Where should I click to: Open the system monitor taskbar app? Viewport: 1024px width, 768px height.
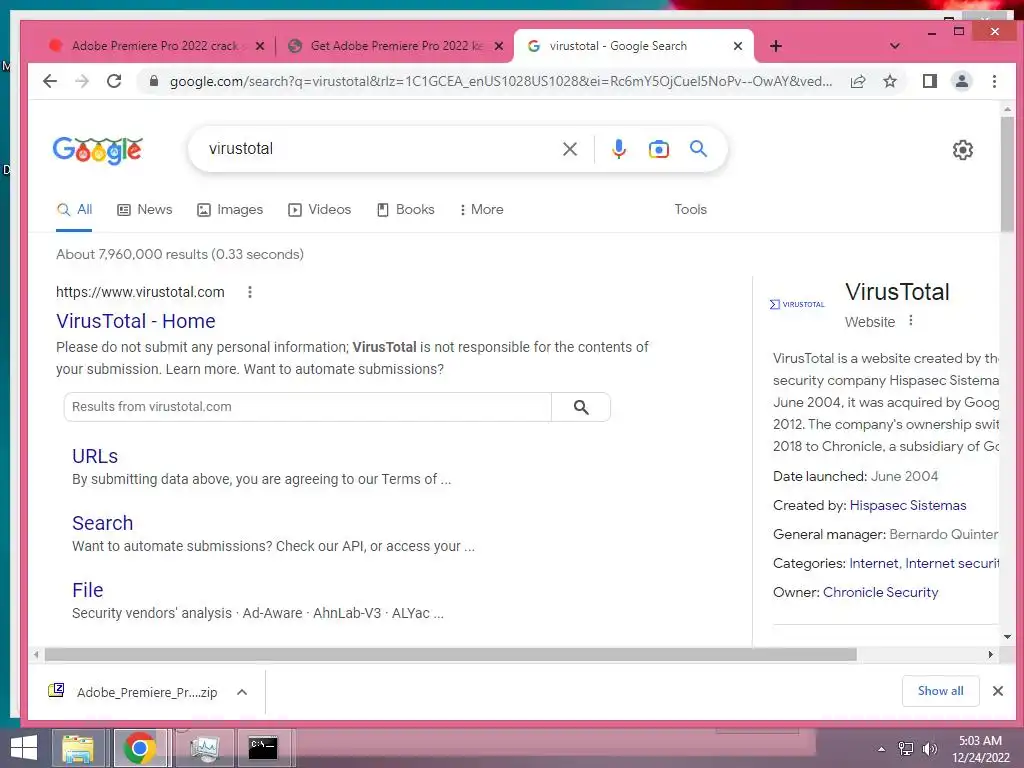[x=204, y=748]
